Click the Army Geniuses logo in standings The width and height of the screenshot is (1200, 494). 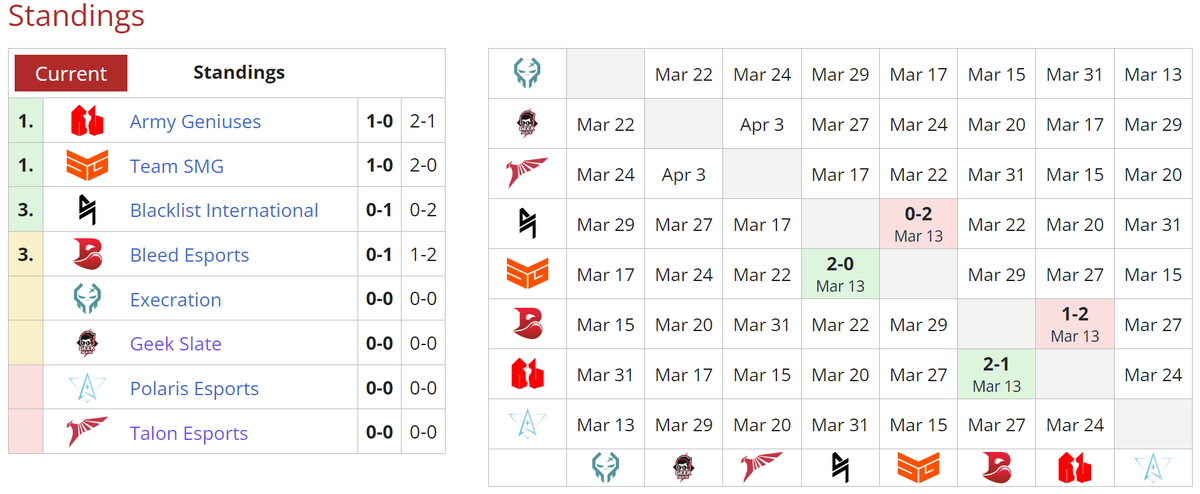pyautogui.click(x=87, y=121)
